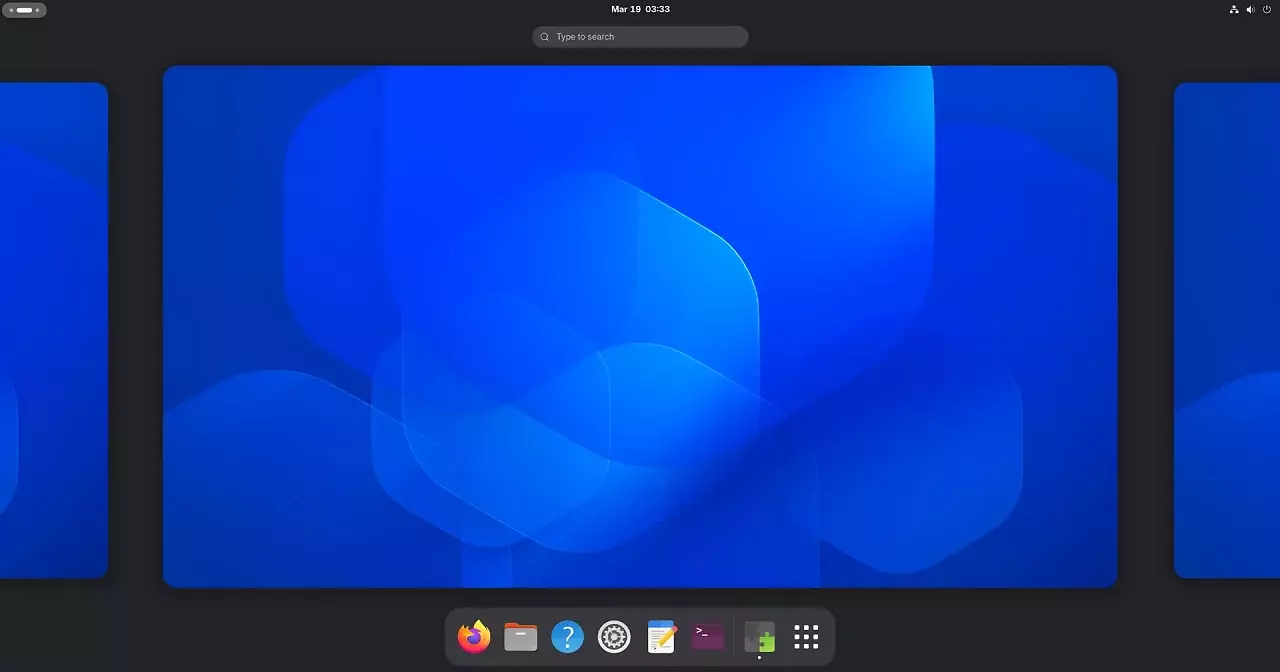Open Settings gear in the dash
The height and width of the screenshot is (672, 1280).
[x=614, y=637]
